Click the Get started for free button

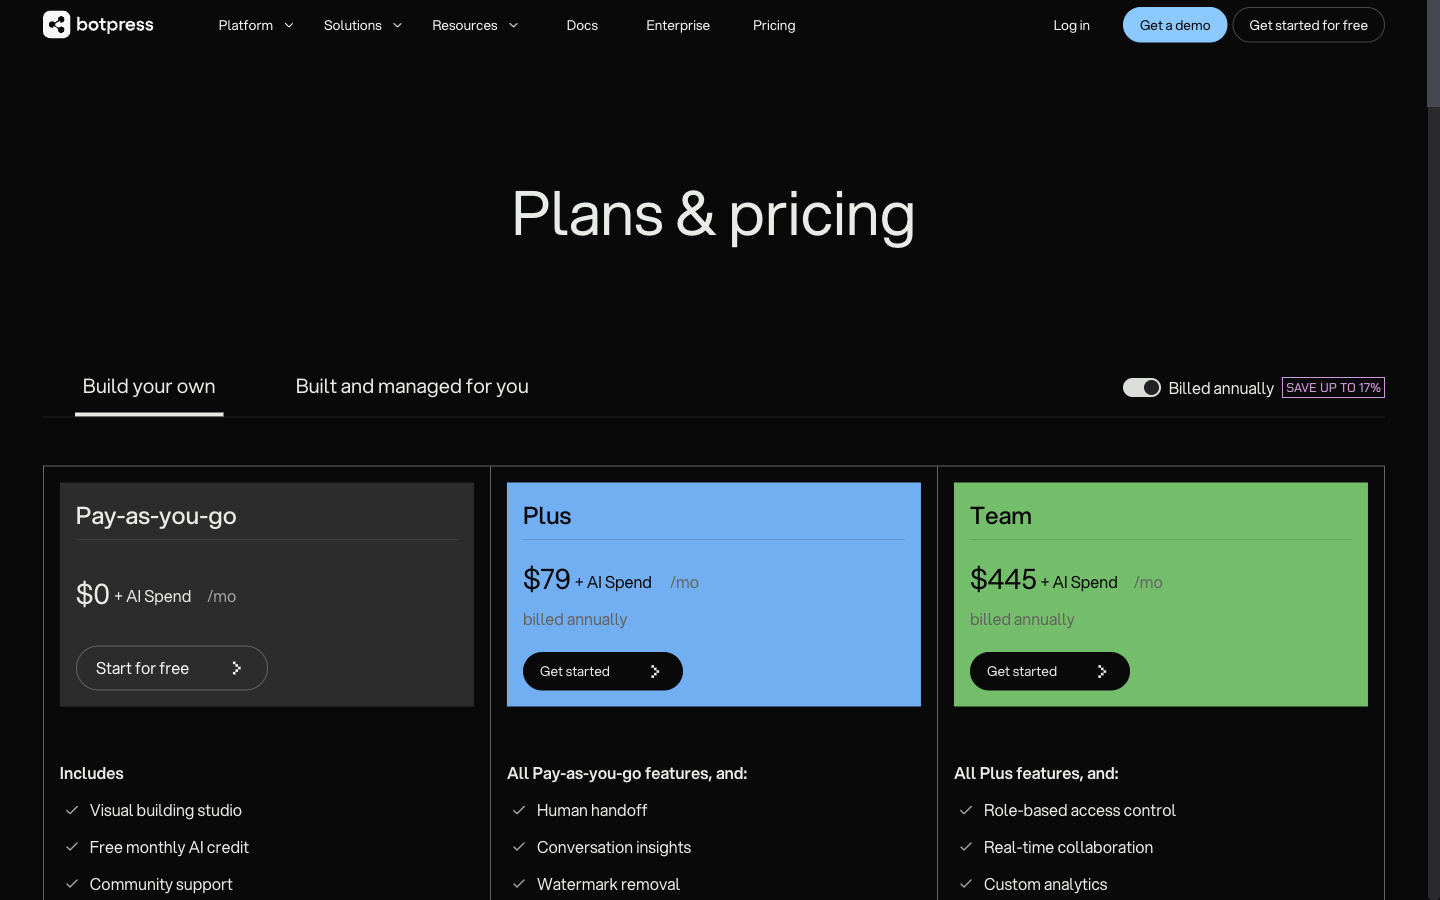pyautogui.click(x=1308, y=25)
